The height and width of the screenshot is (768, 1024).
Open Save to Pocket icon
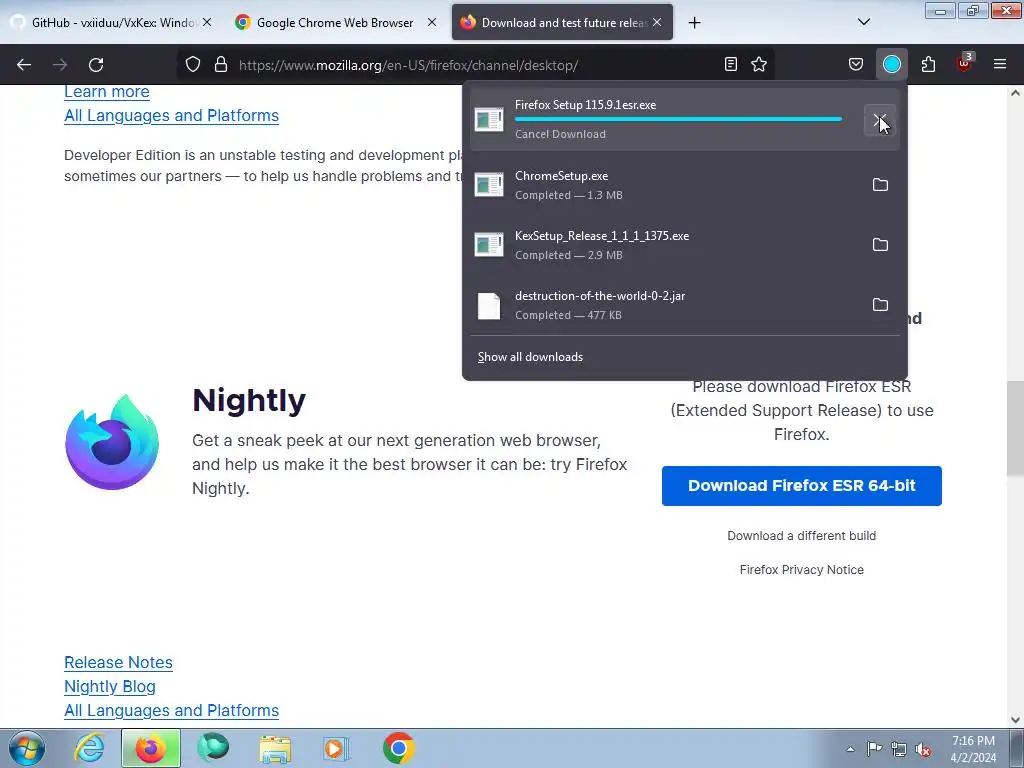tap(856, 64)
